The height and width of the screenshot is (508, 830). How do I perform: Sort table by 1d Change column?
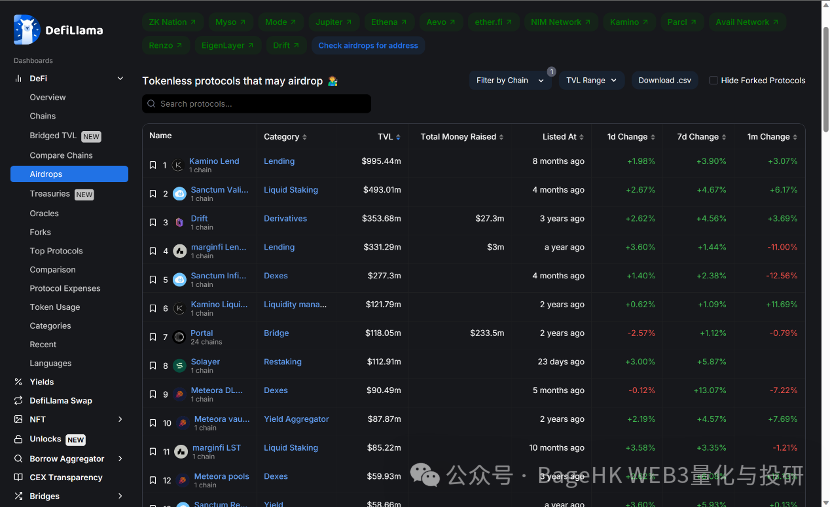pos(631,137)
